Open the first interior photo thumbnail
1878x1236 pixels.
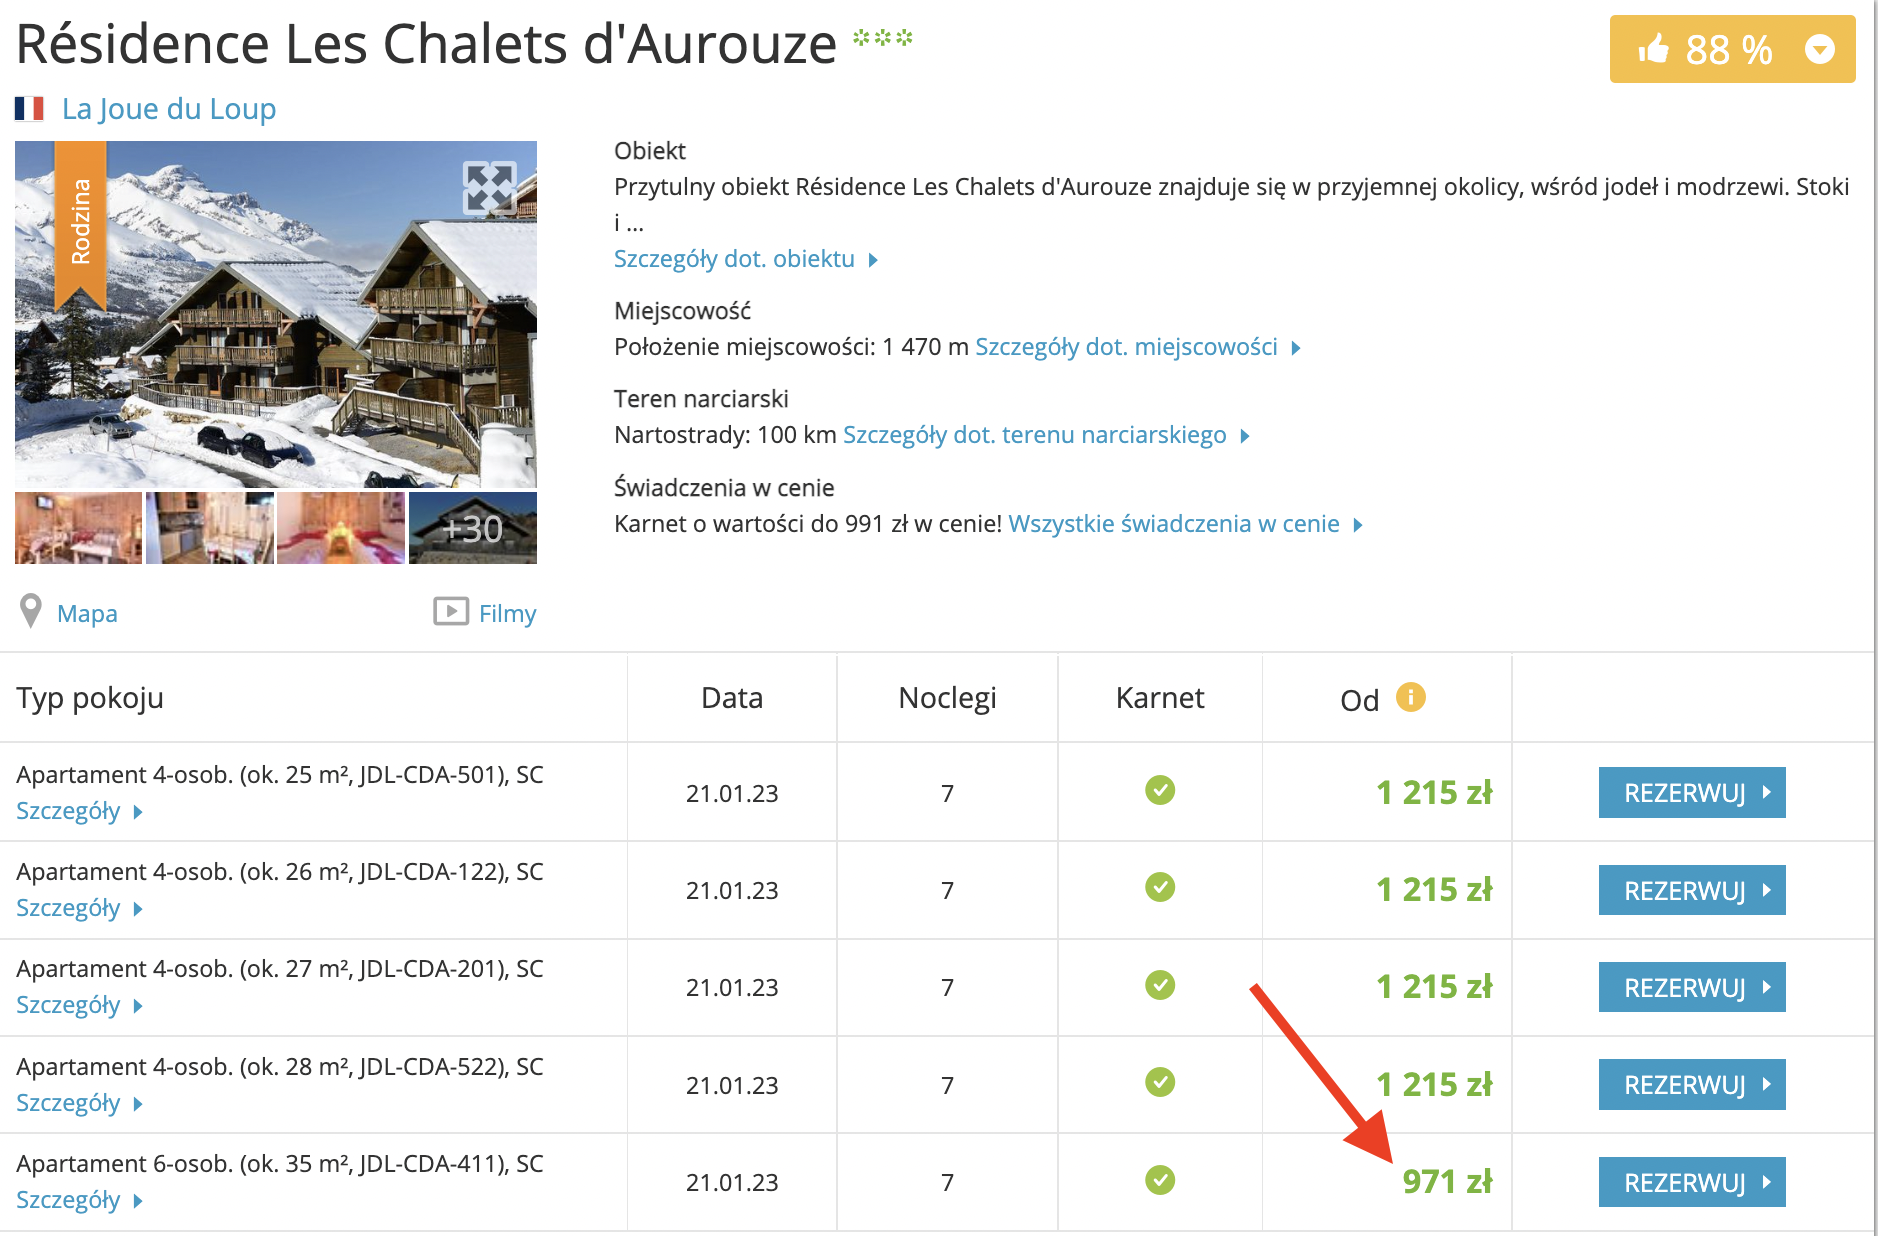click(x=79, y=528)
